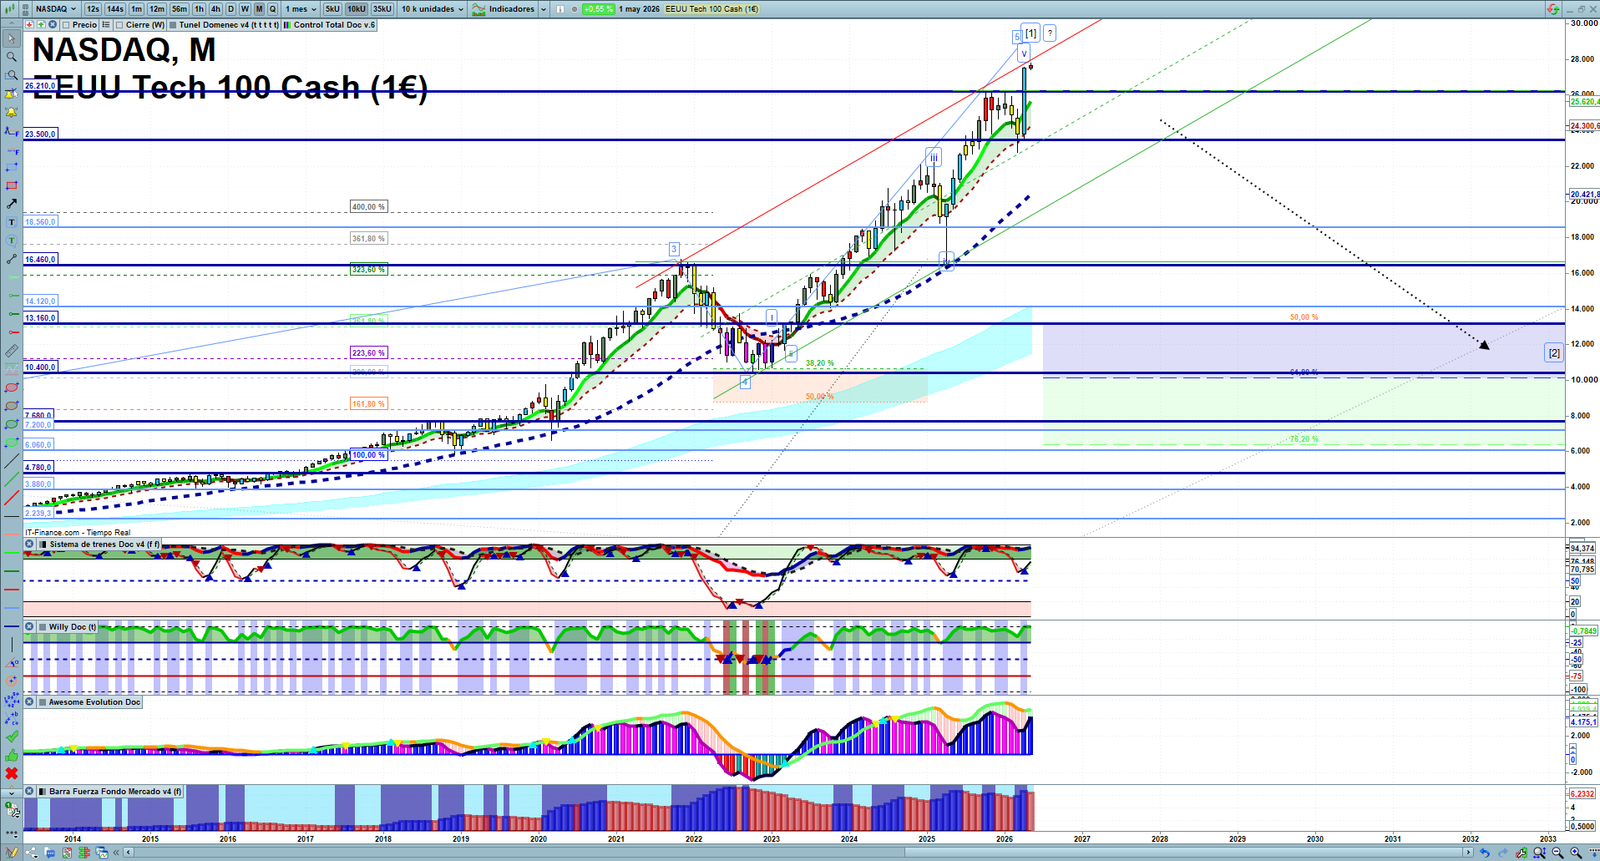Toggle the Cierre (W) checkbox
This screenshot has height=861, width=1600.
tap(119, 25)
